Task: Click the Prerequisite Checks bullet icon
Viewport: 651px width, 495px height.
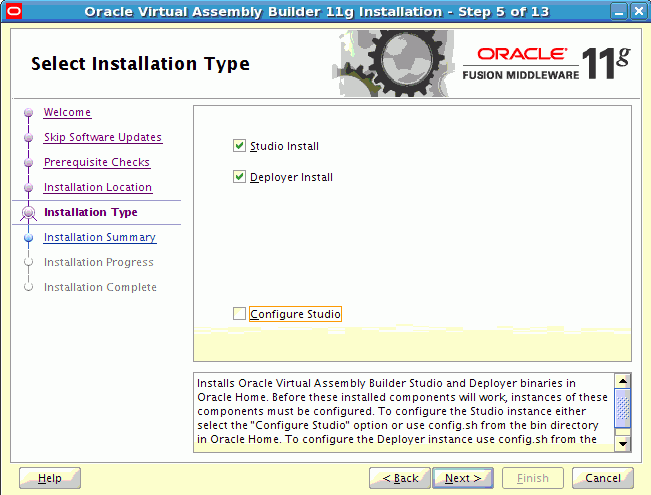Action: 29,162
